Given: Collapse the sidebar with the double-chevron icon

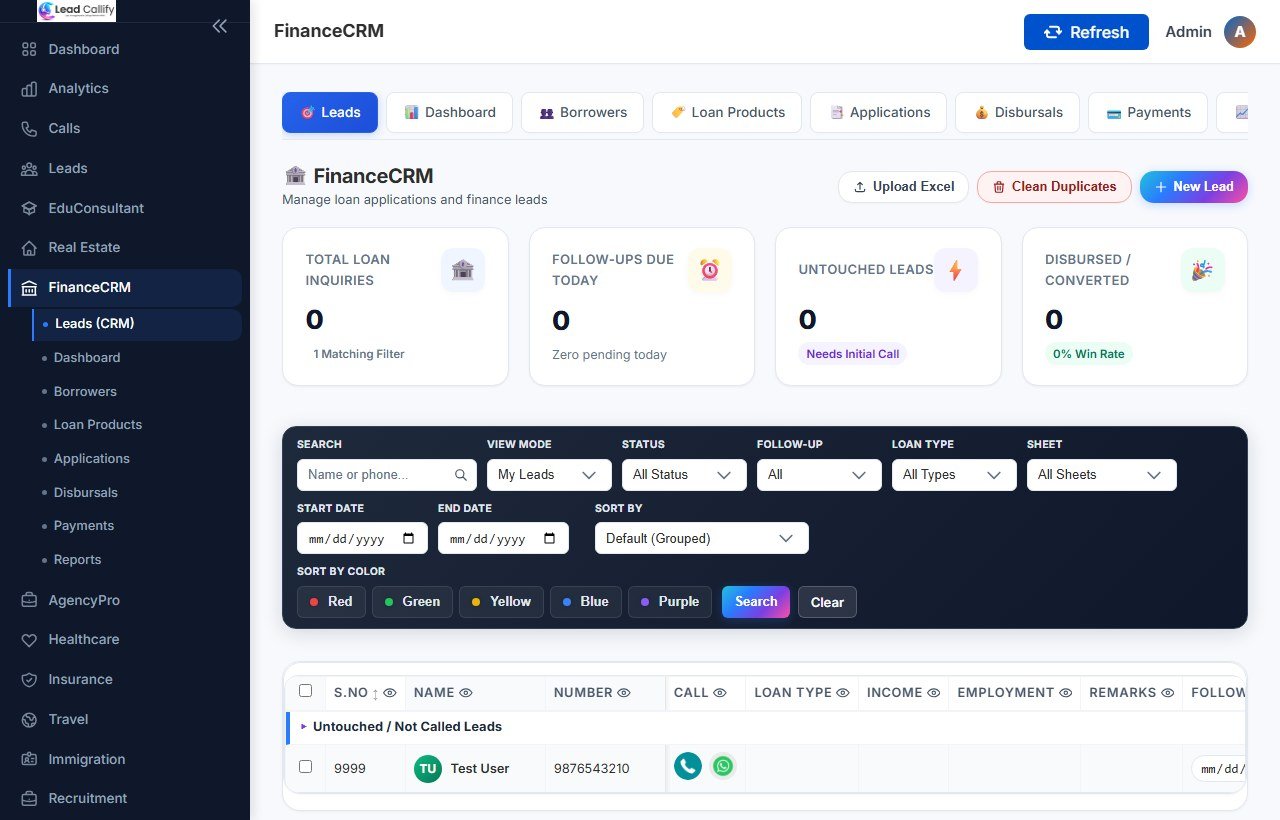Looking at the screenshot, I should pyautogui.click(x=220, y=26).
